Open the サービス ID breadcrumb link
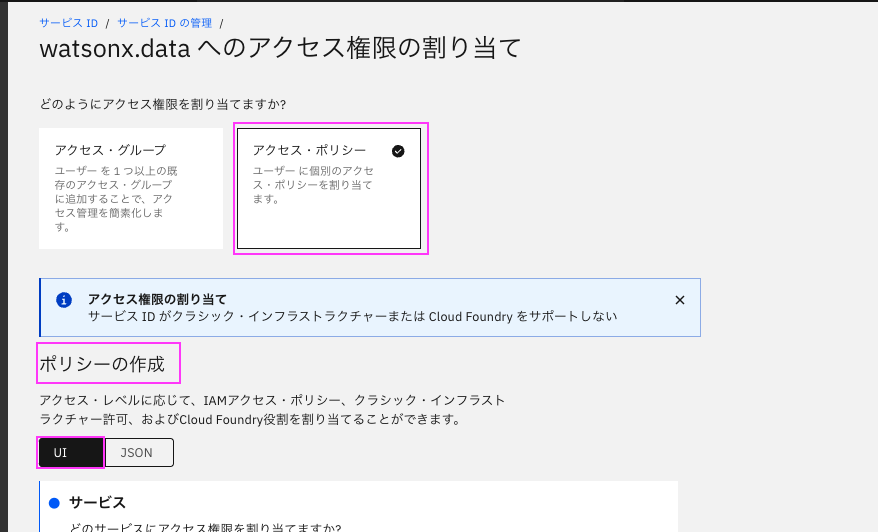 click(x=68, y=23)
